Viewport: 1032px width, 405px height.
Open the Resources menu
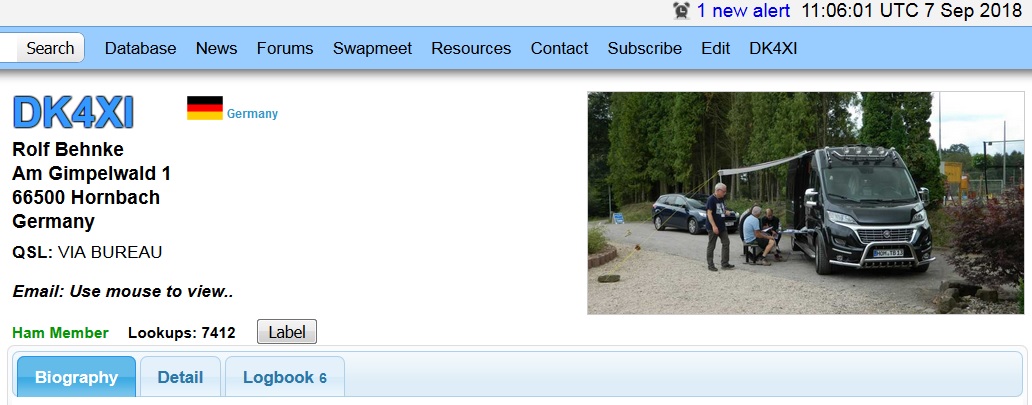click(471, 49)
